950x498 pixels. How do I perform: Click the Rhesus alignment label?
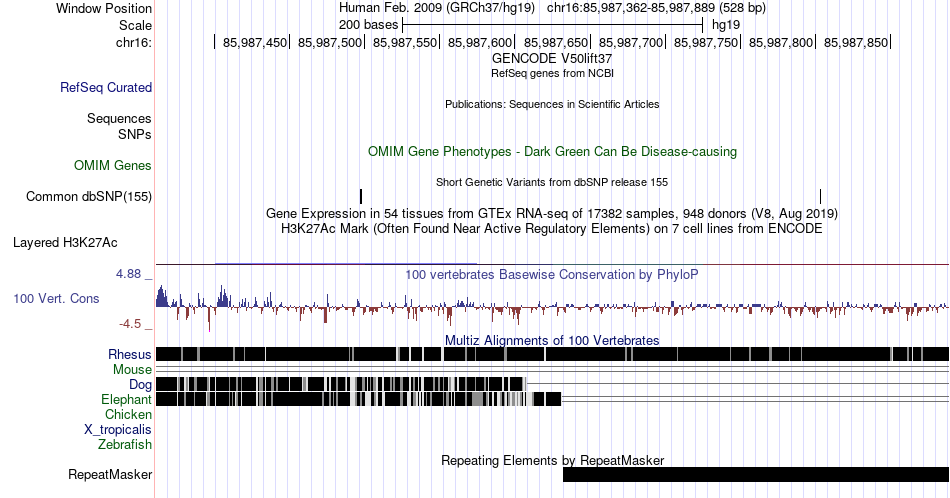point(130,354)
